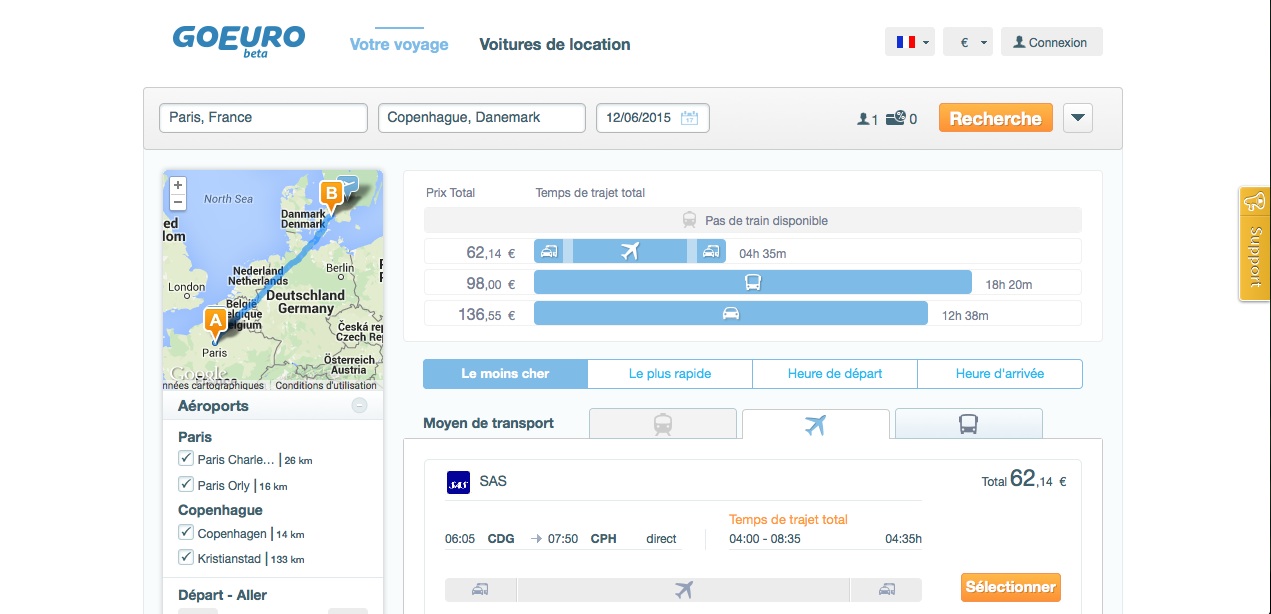Zoom in on the map
Viewport: 1271px width, 614px height.
tap(178, 185)
